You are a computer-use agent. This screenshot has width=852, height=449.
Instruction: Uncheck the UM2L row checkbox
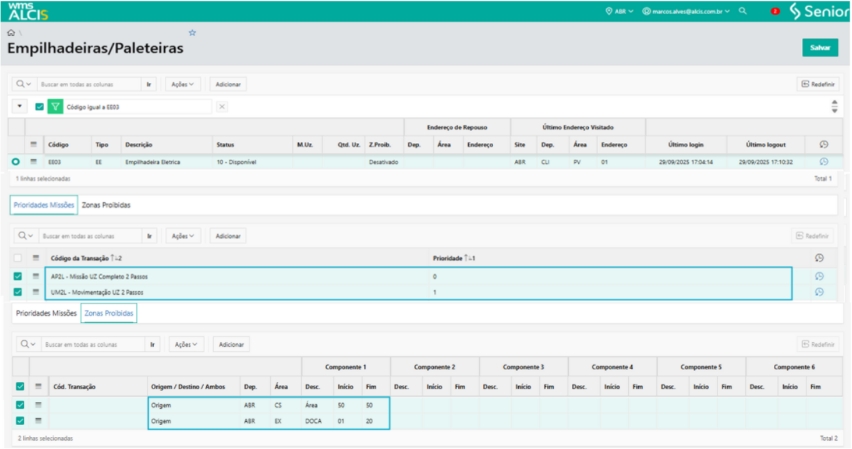point(18,292)
